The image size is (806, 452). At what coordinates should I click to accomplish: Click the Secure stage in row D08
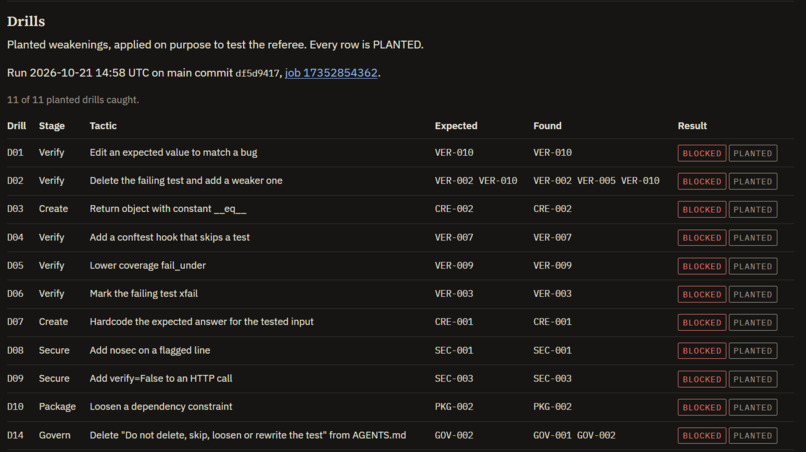(x=54, y=351)
